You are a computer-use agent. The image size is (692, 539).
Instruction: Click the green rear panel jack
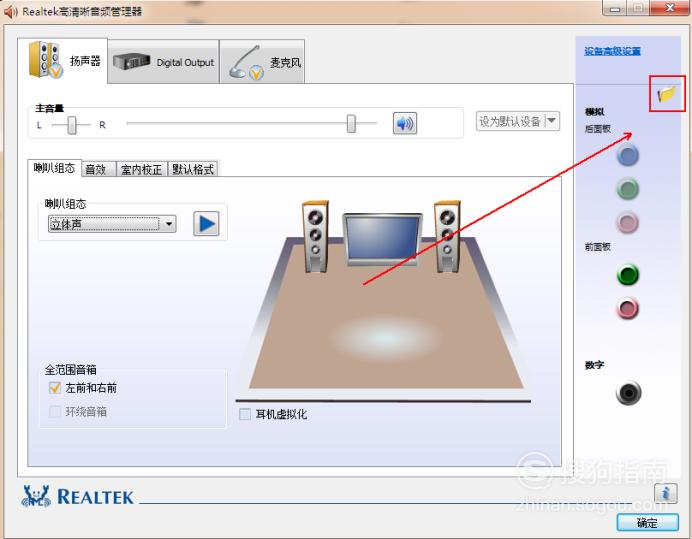pos(628,189)
